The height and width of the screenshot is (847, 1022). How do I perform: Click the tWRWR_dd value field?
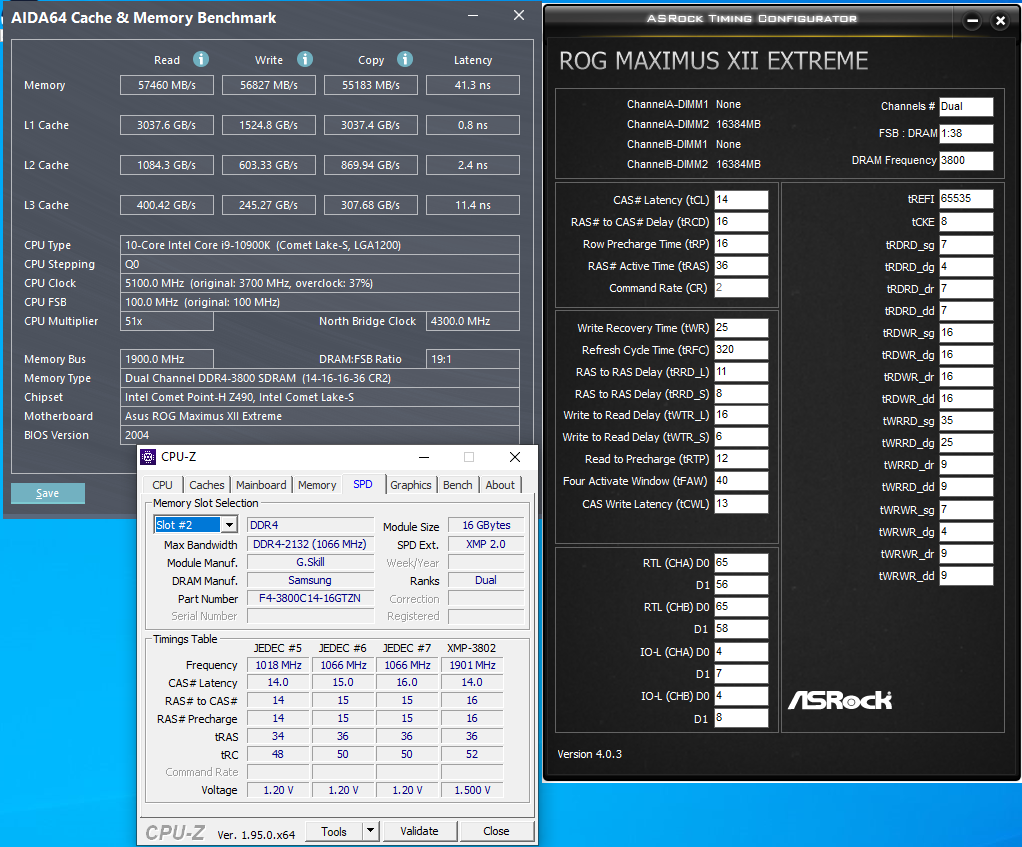(966, 576)
